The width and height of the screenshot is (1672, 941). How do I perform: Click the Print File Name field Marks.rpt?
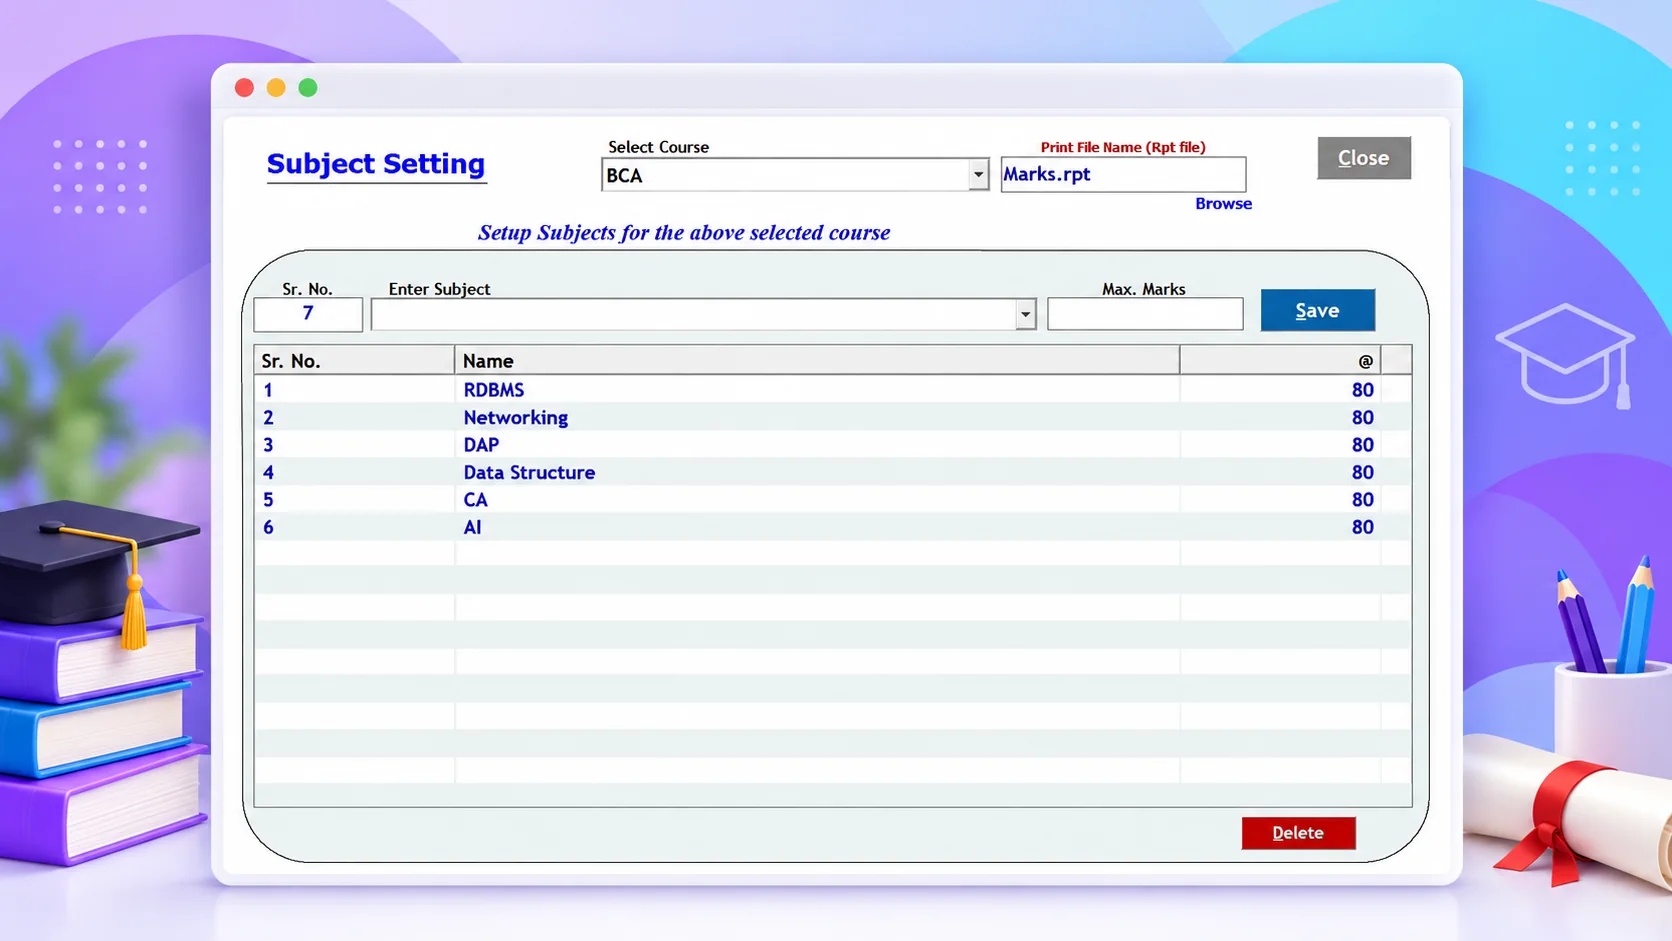1123,174
